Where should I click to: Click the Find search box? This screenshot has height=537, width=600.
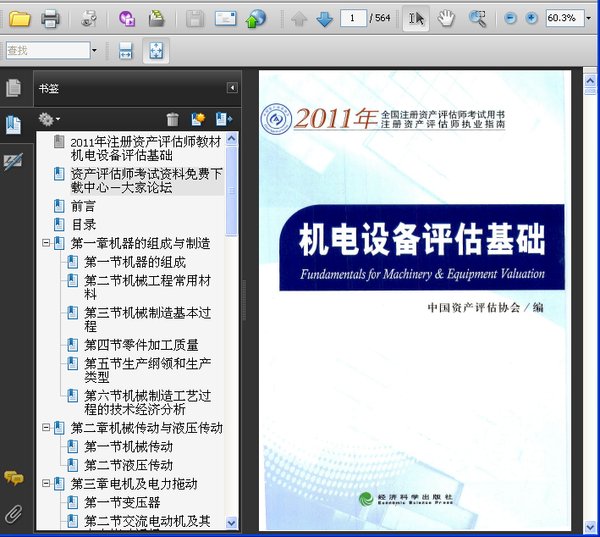48,51
